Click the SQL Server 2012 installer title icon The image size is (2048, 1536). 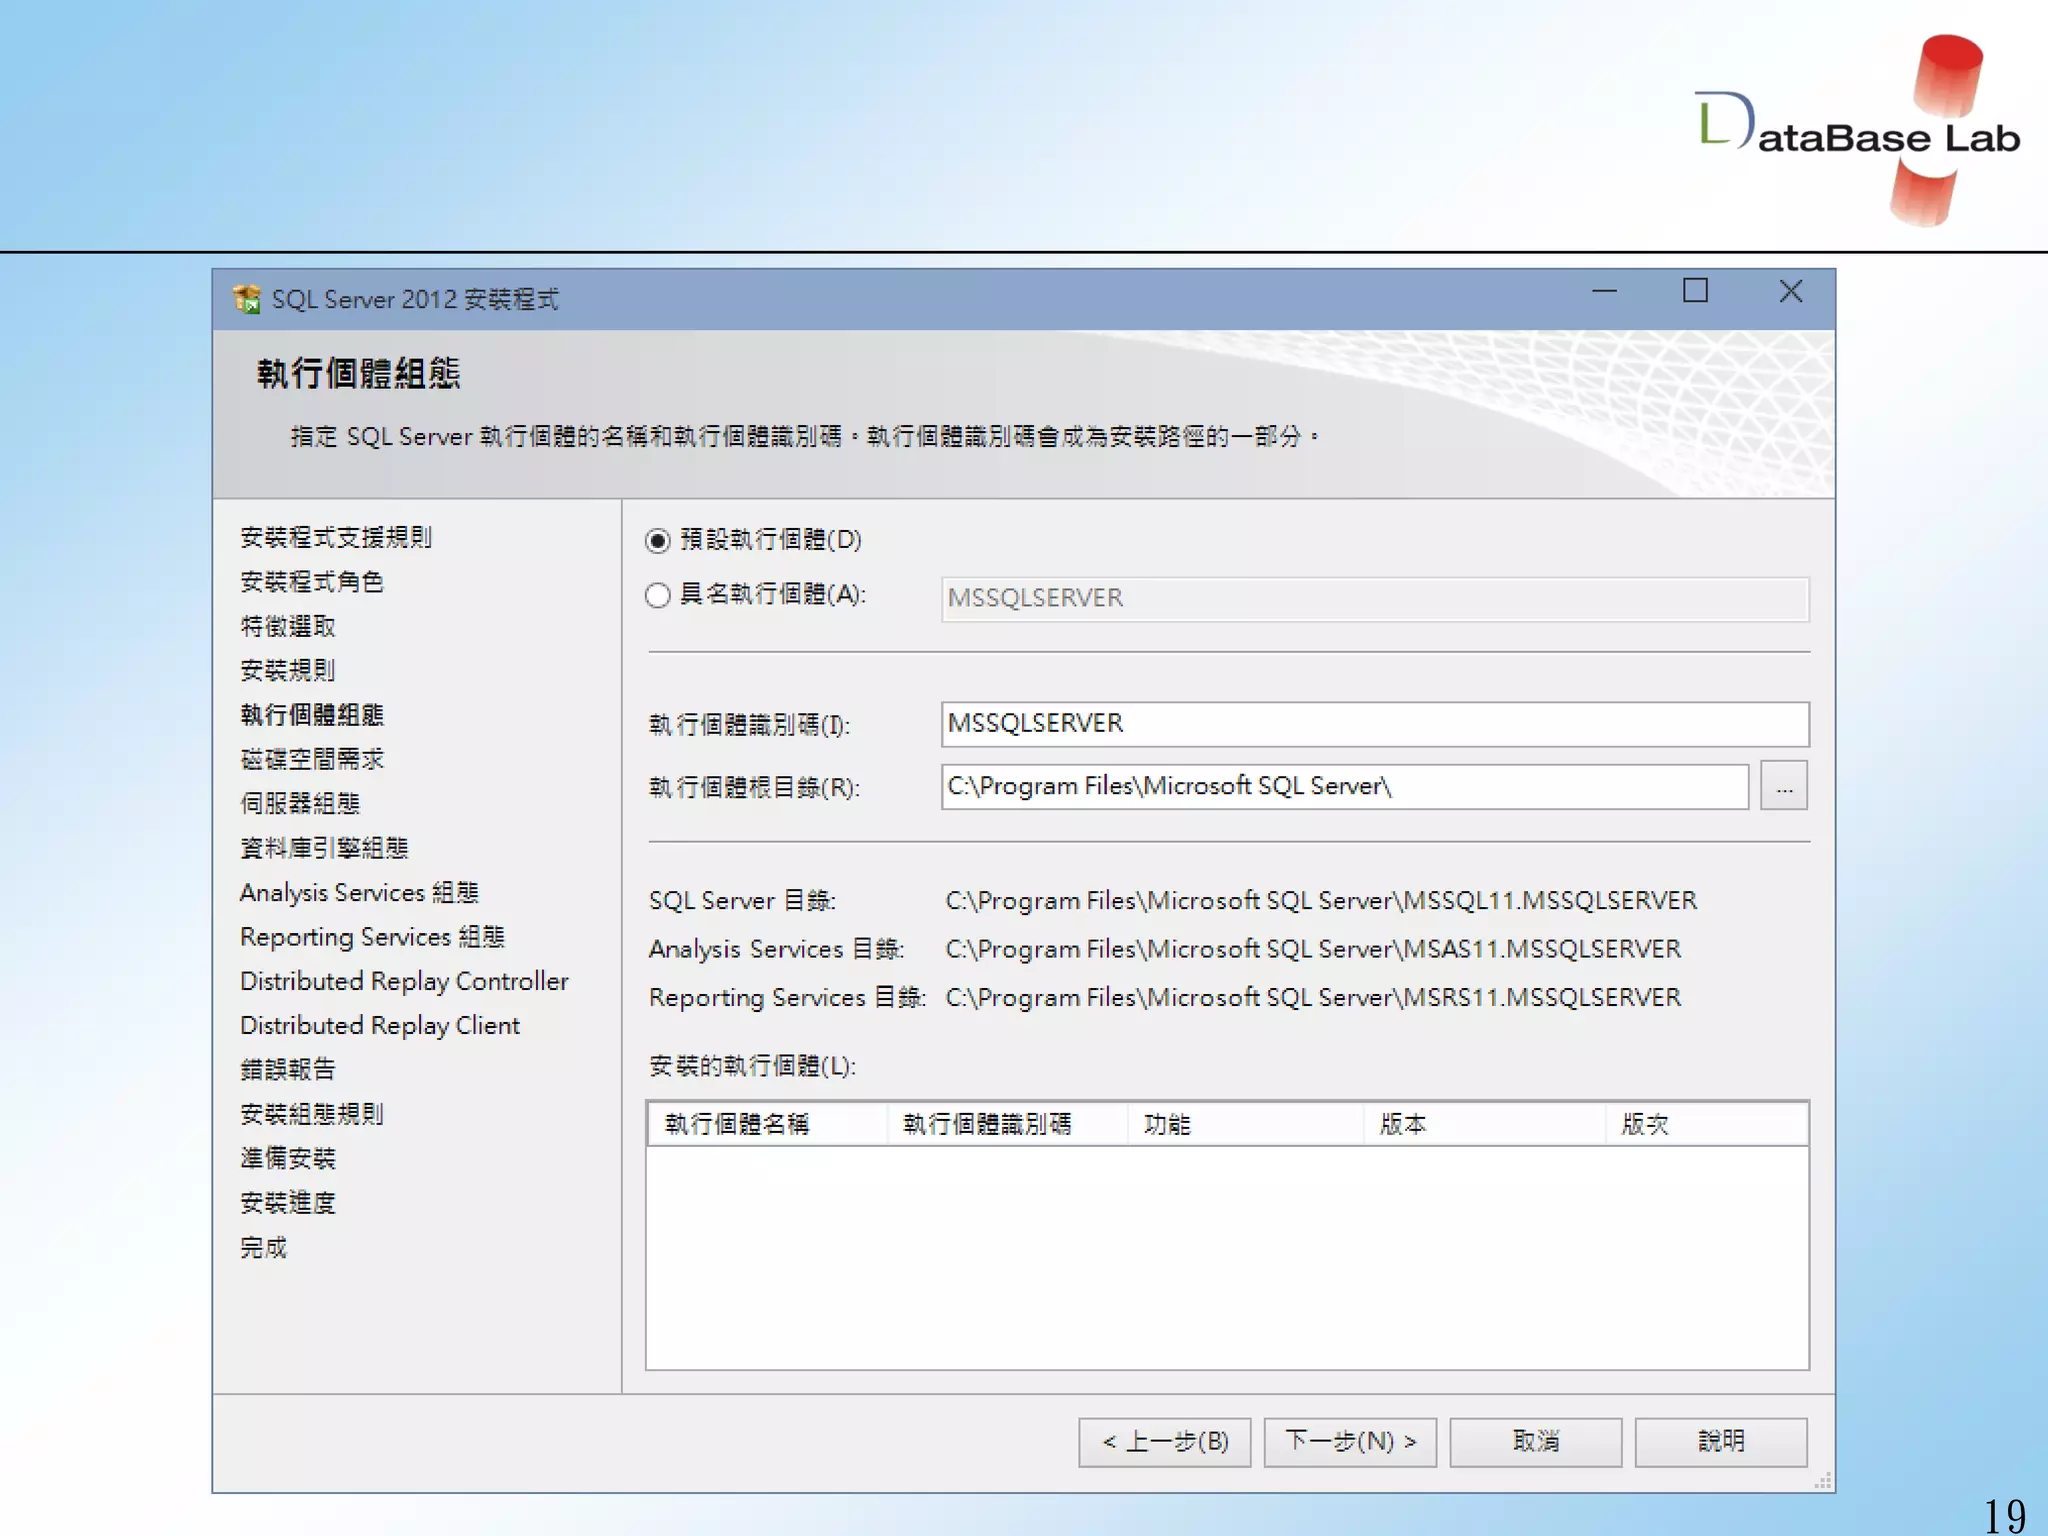[x=246, y=299]
